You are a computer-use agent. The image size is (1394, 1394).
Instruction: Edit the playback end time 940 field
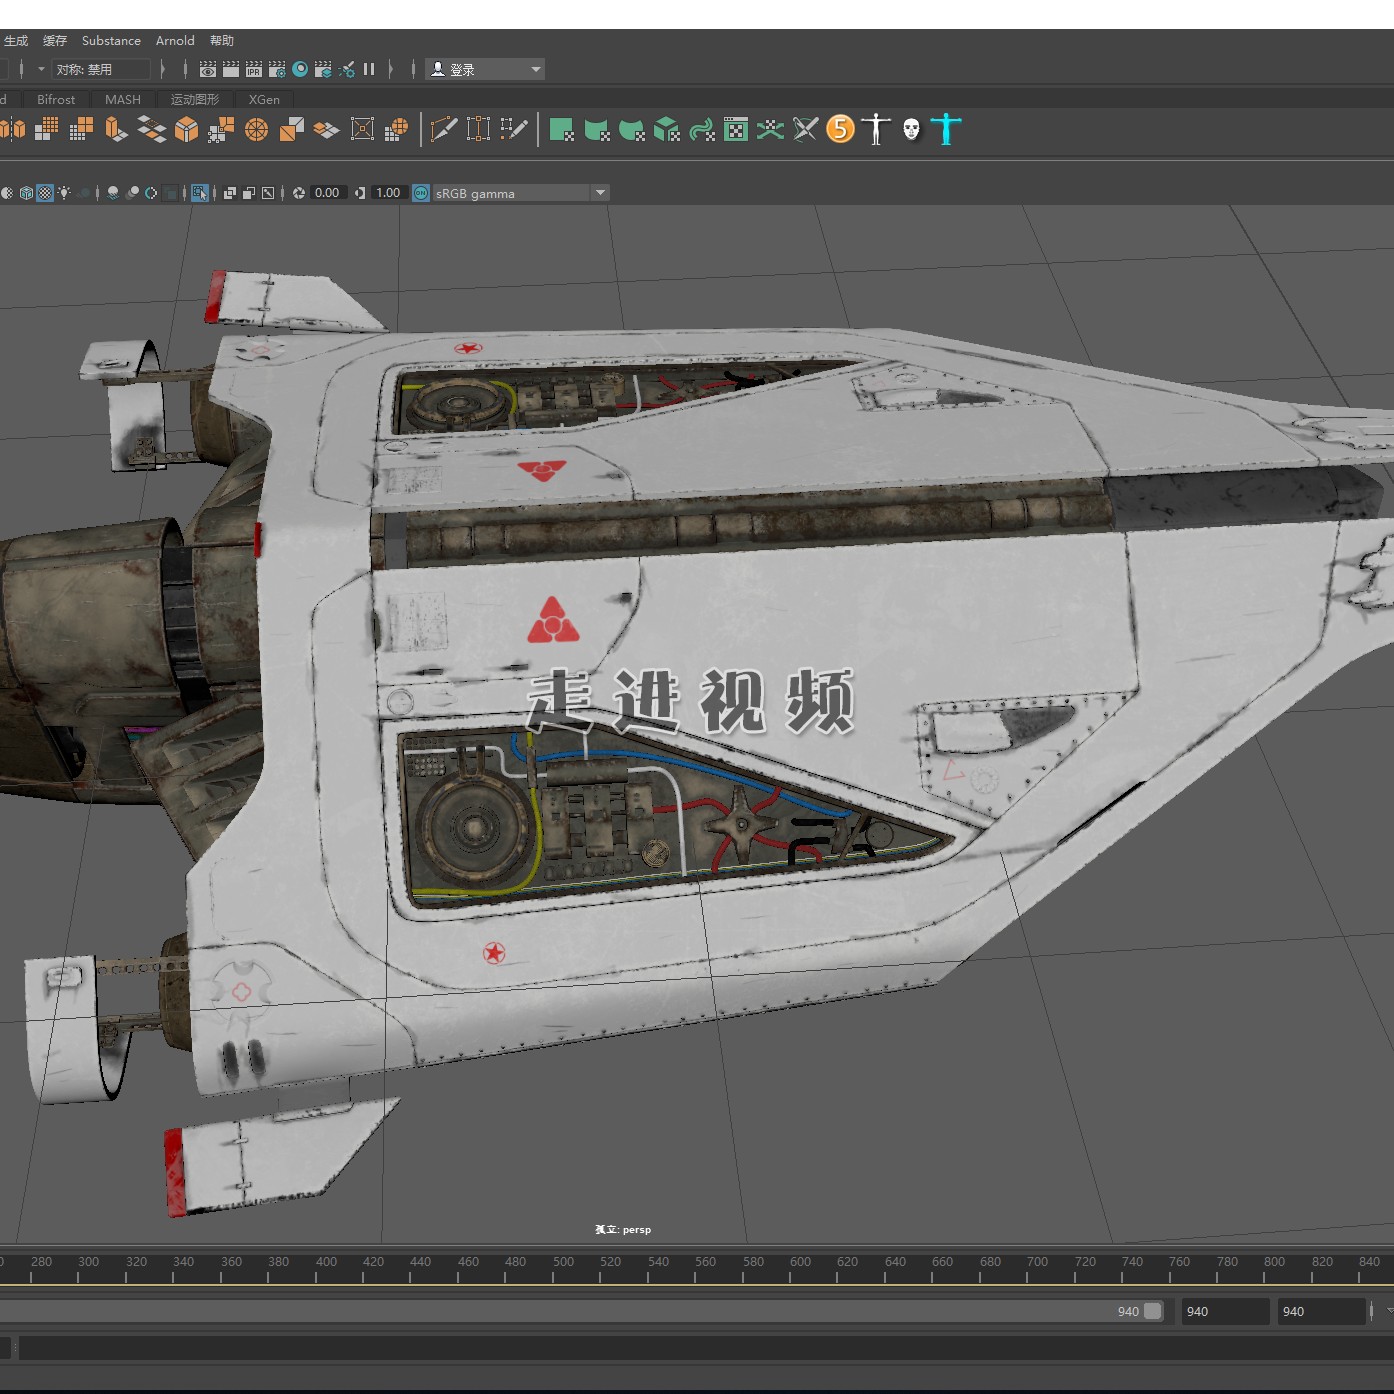point(1225,1311)
